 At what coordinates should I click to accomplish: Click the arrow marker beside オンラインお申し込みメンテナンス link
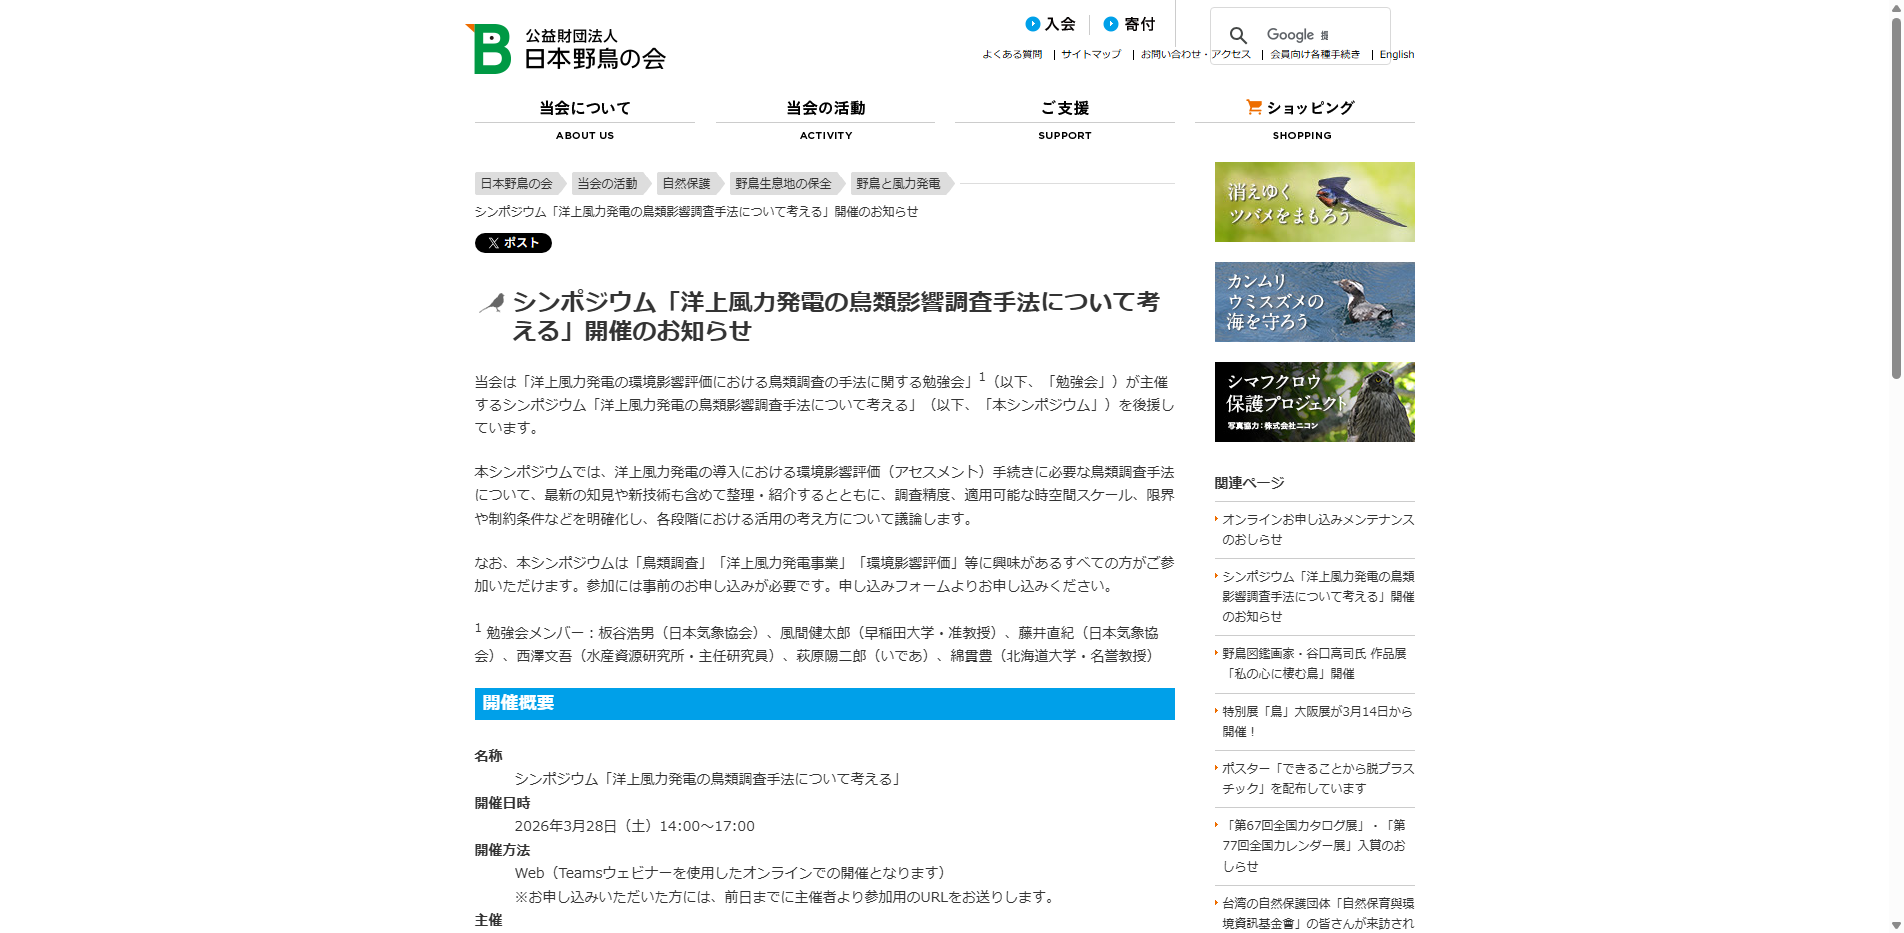pos(1216,520)
